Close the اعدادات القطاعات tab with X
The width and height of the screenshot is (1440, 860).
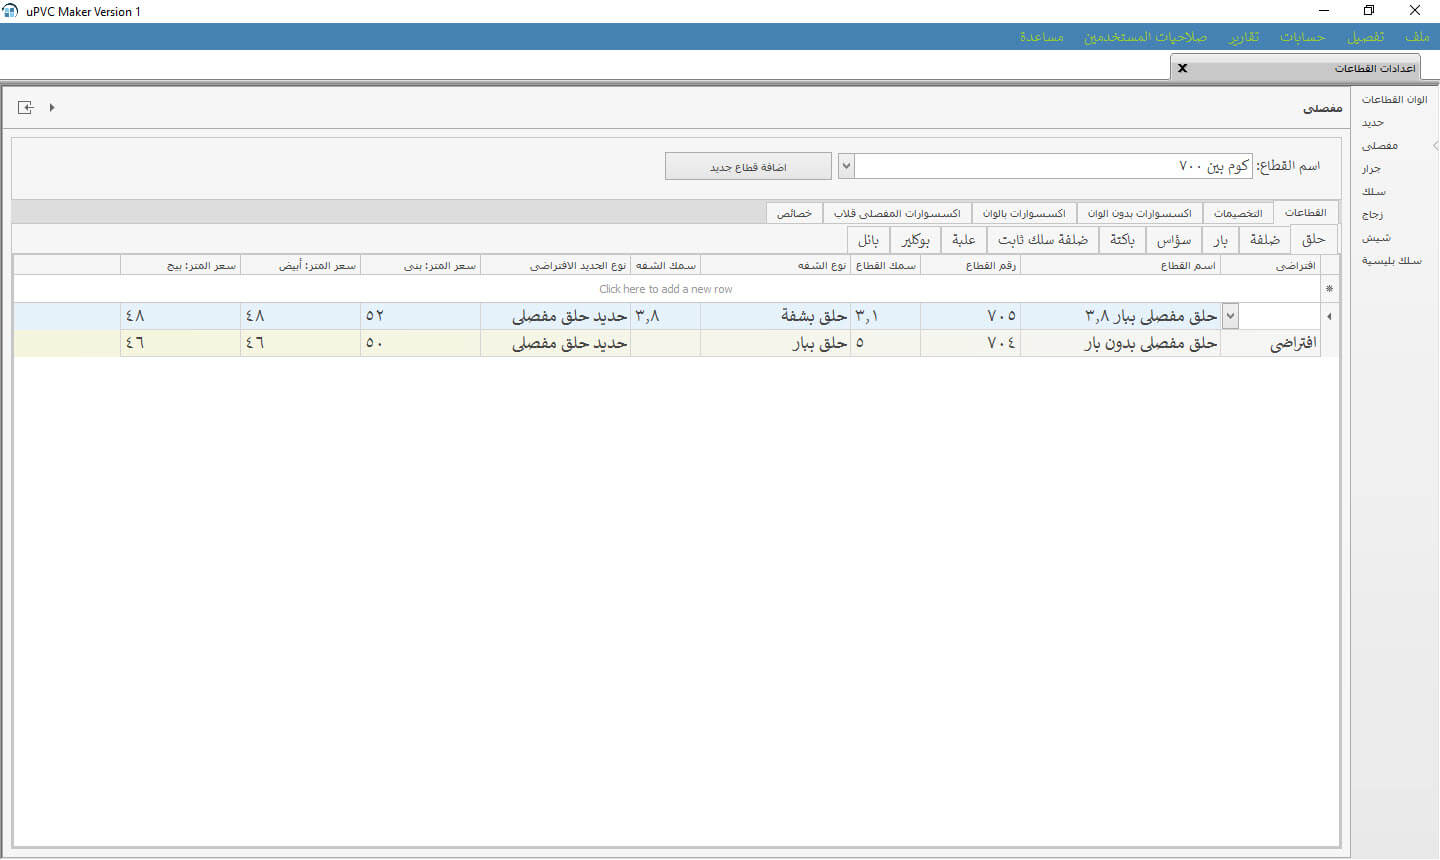point(1182,68)
